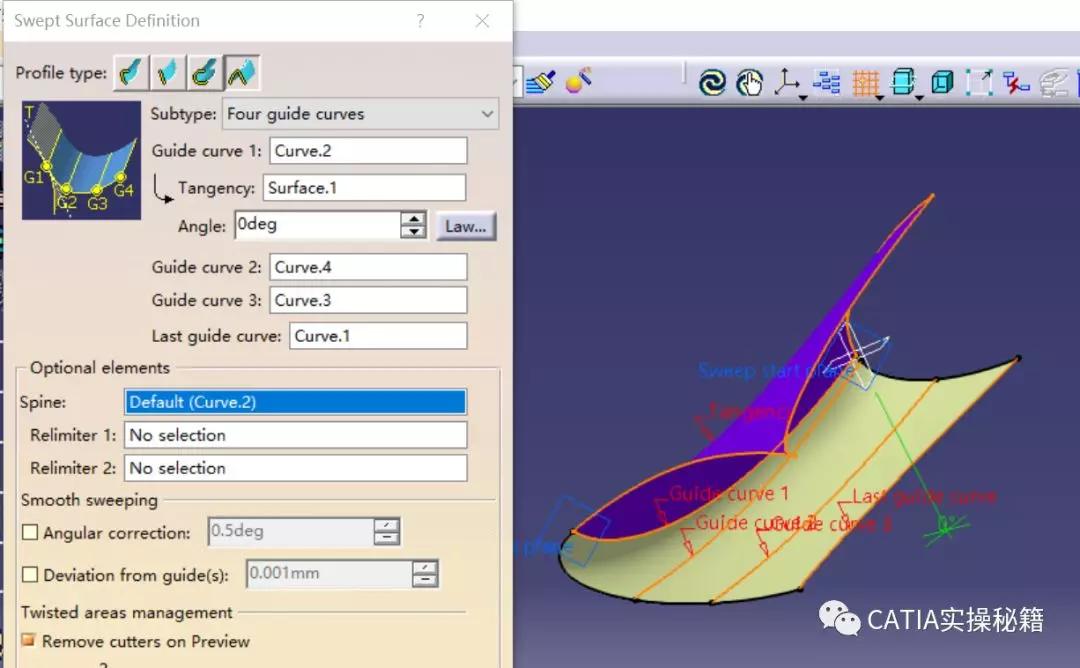This screenshot has width=1080, height=668.
Task: Enable the Angular correction checkbox
Action: pyautogui.click(x=30, y=533)
